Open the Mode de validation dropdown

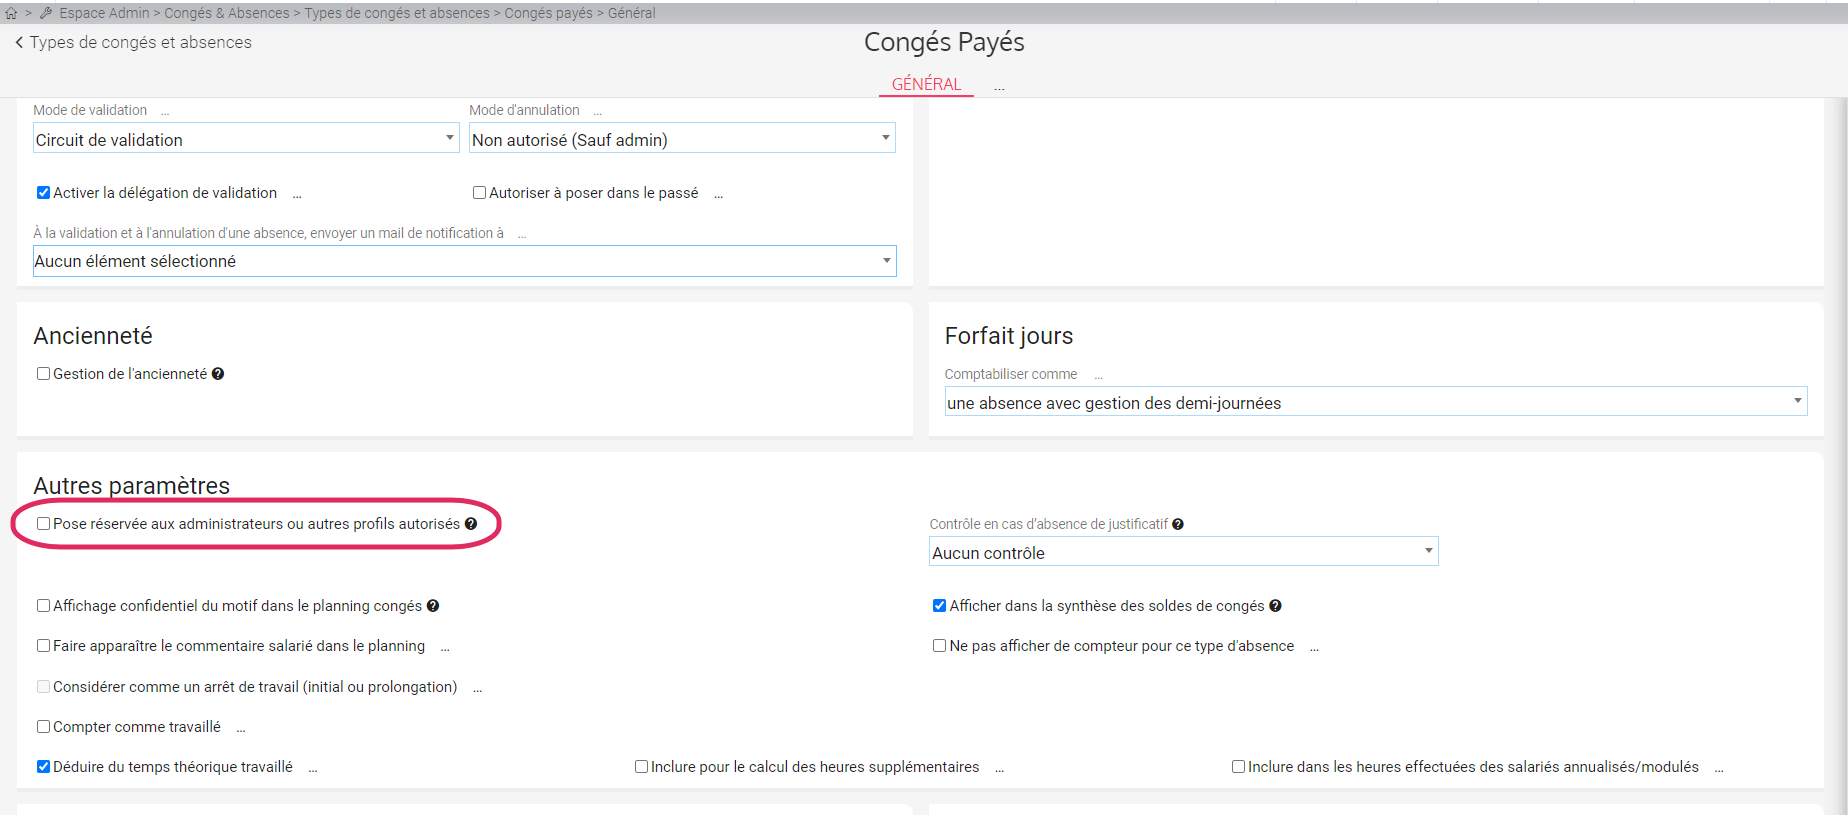click(x=246, y=138)
